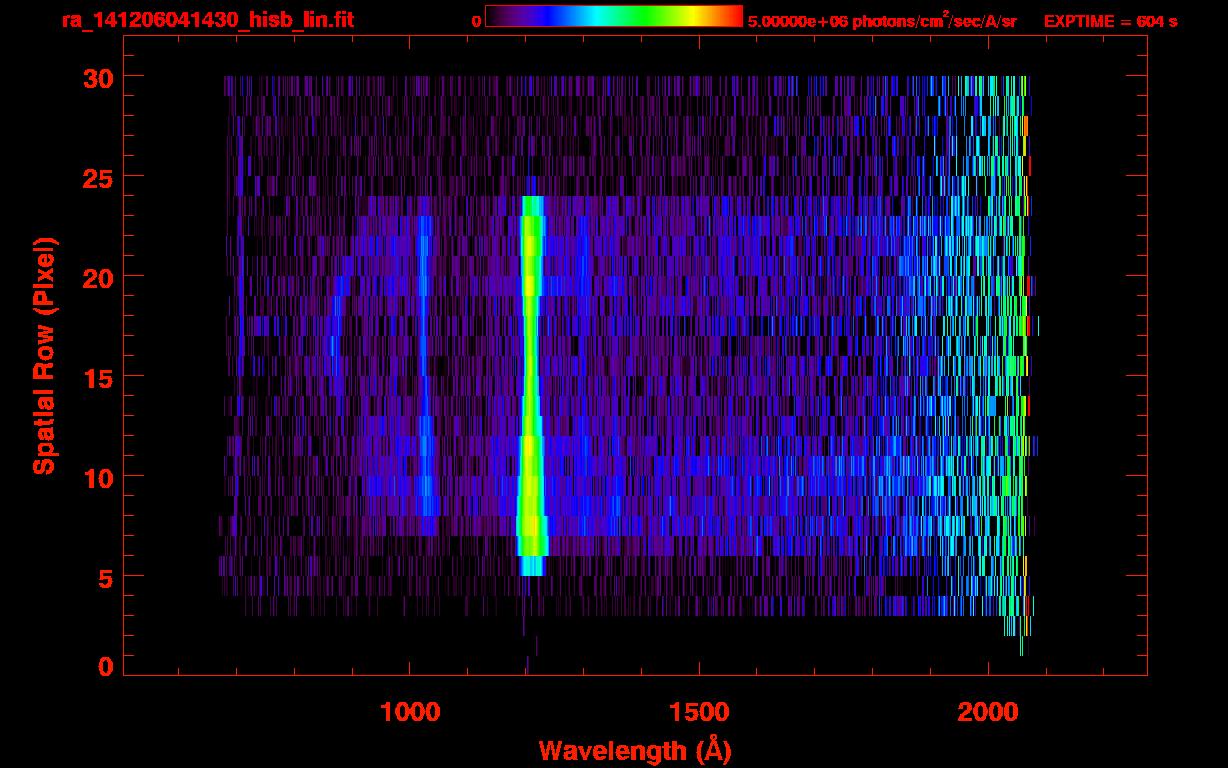Click the 10 spatial row tick label
The height and width of the screenshot is (768, 1228).
pyautogui.click(x=97, y=477)
